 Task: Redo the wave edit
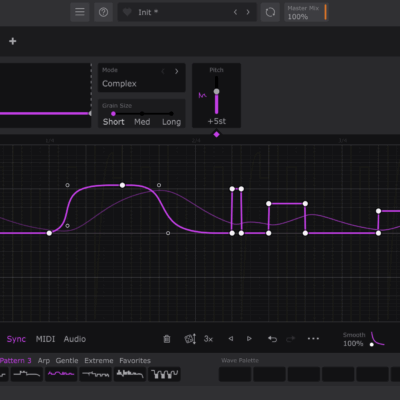click(291, 339)
